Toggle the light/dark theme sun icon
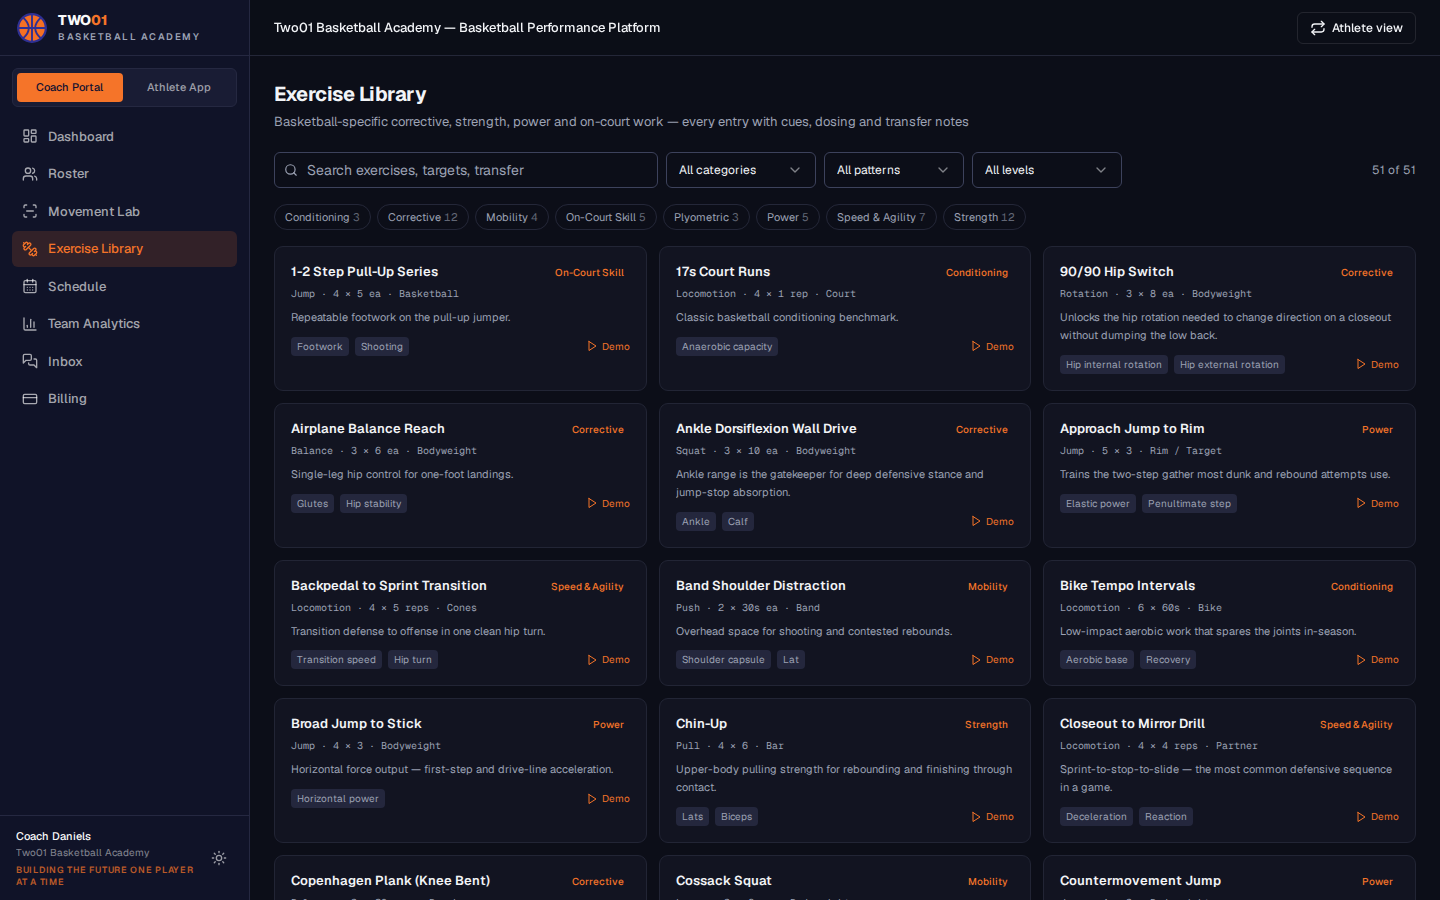 coord(219,858)
